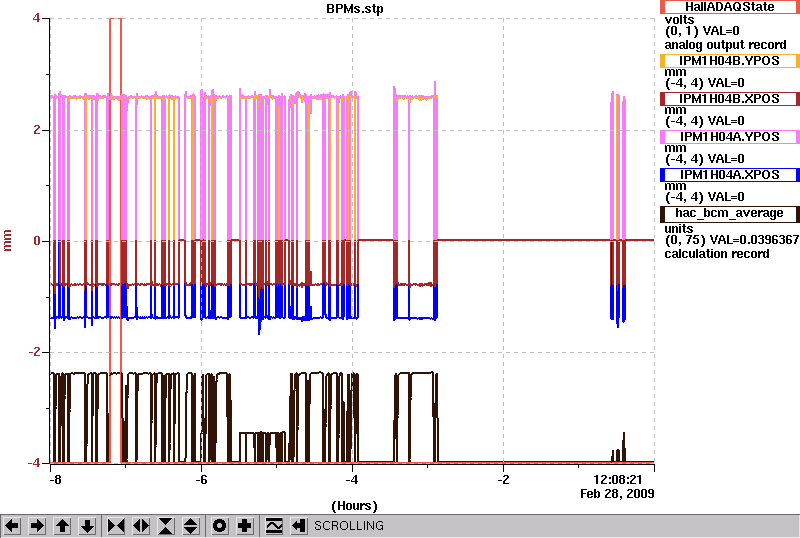Click the -6 tick label on time axis

point(201,480)
